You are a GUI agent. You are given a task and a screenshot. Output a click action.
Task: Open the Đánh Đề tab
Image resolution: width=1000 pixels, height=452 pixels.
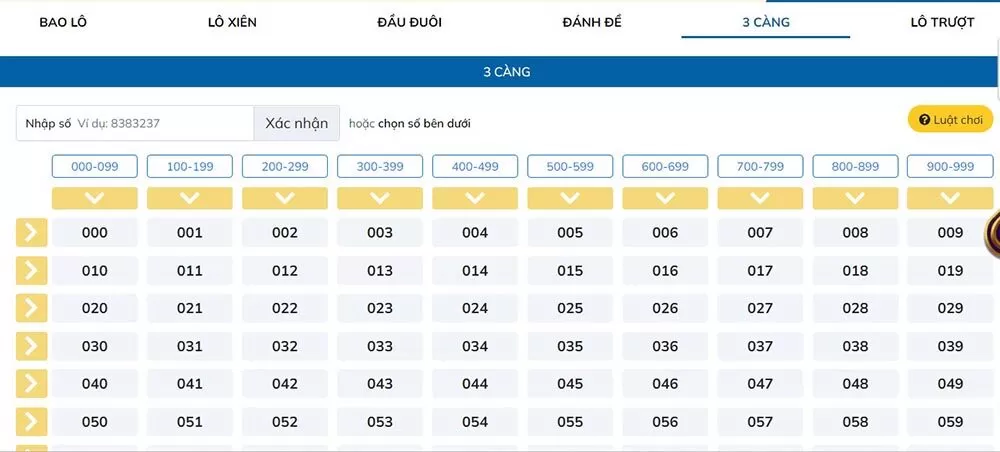(x=592, y=22)
